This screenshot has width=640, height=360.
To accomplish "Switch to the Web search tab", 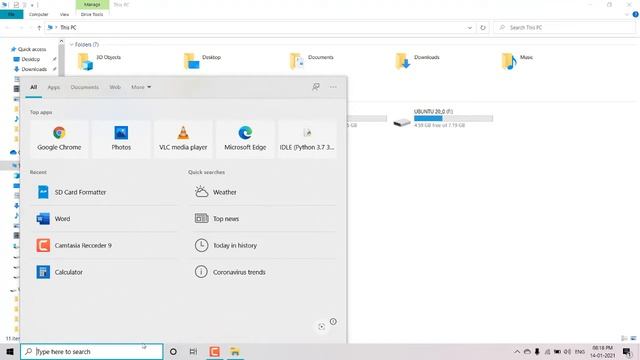I will point(115,87).
